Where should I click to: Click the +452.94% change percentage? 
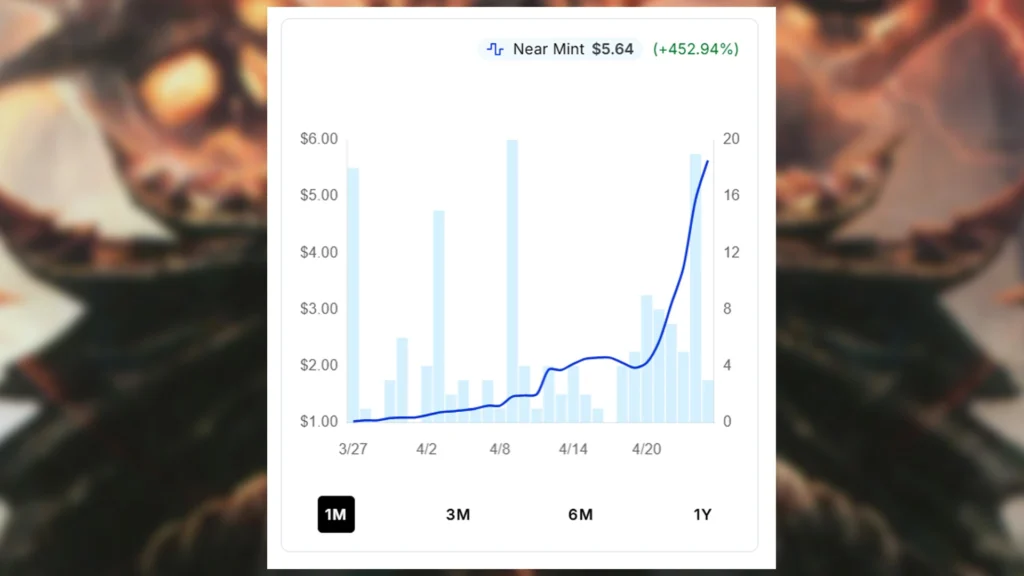pyautogui.click(x=696, y=49)
